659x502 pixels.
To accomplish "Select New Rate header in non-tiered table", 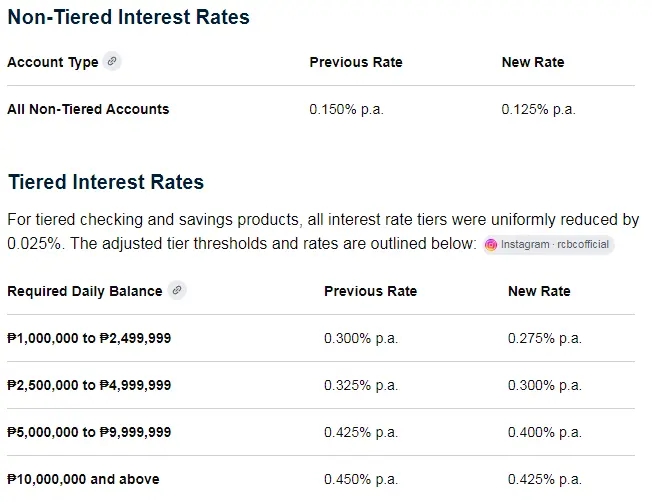I will point(533,62).
